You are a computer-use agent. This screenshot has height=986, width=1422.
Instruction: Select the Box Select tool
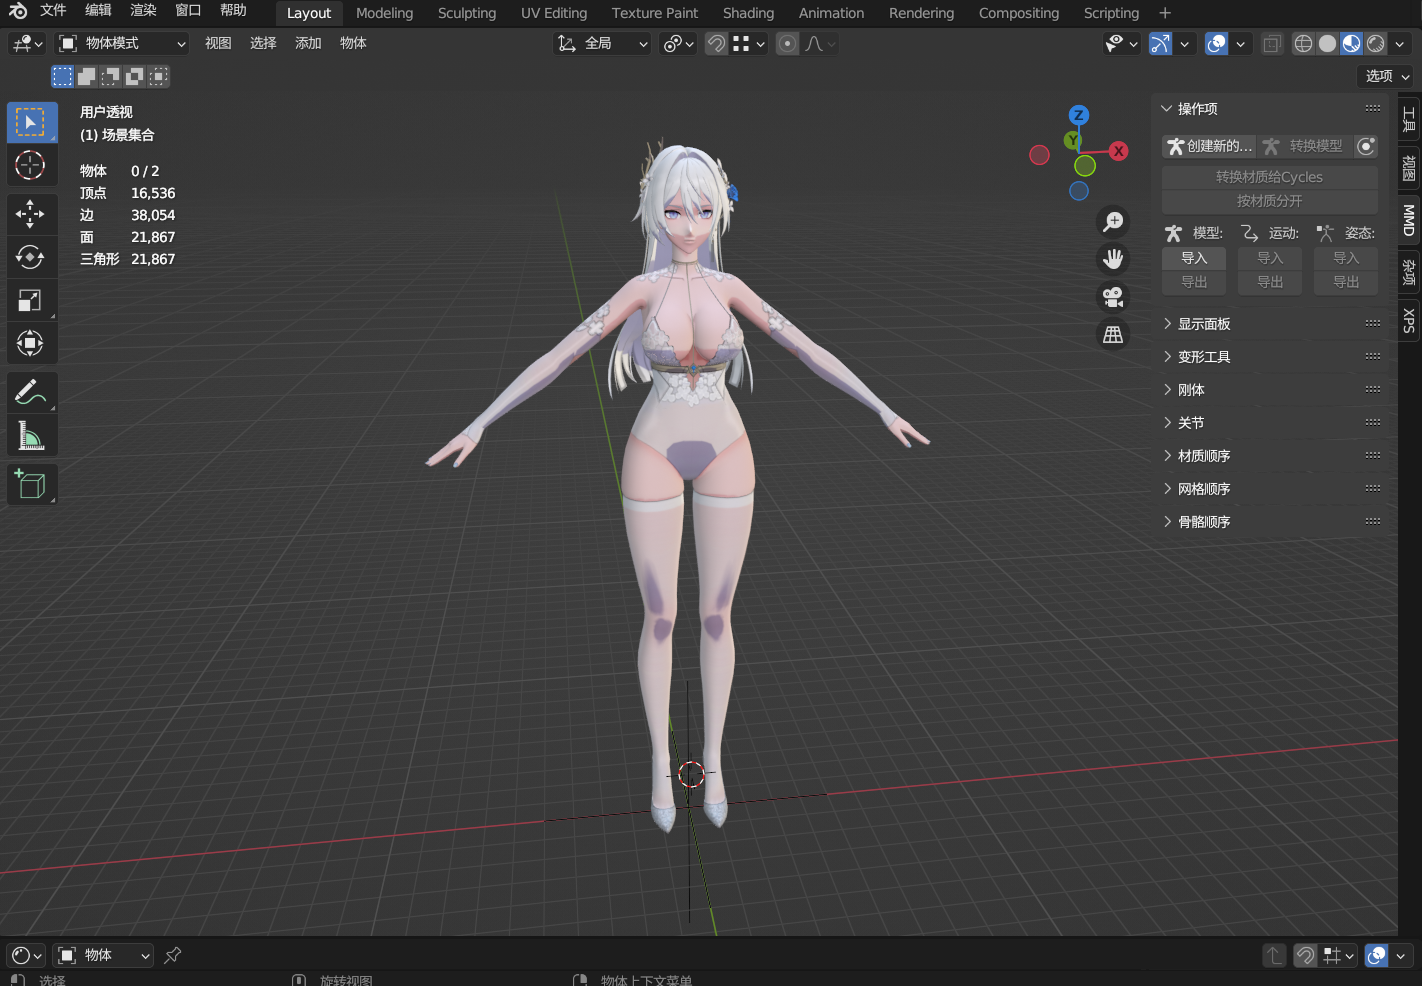32,122
